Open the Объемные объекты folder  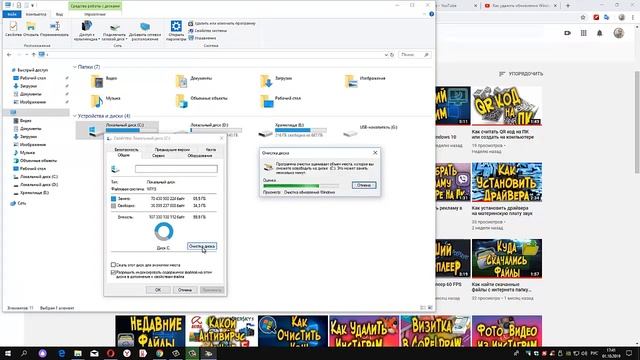click(202, 100)
